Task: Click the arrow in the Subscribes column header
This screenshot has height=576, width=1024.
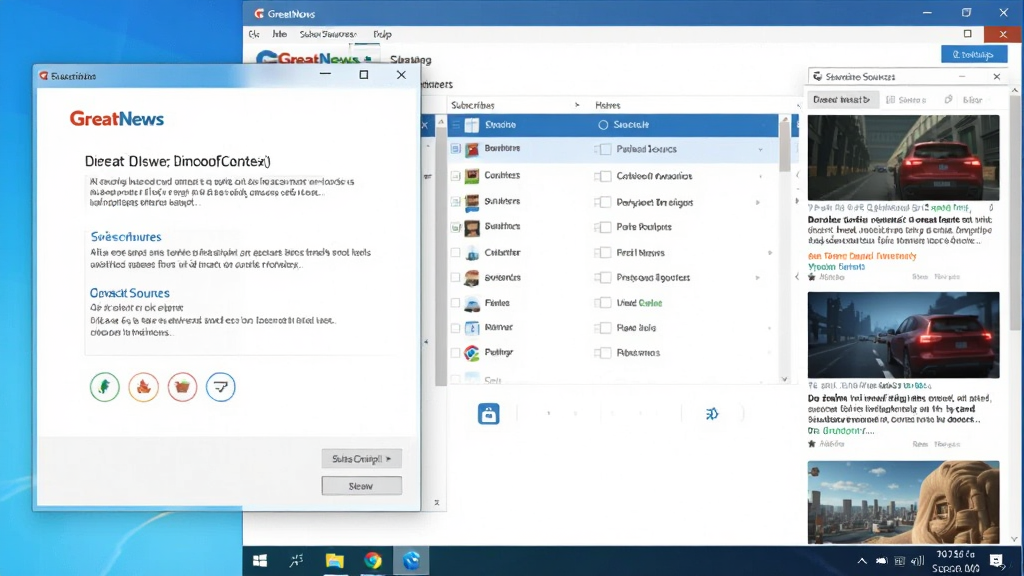Action: 577,105
